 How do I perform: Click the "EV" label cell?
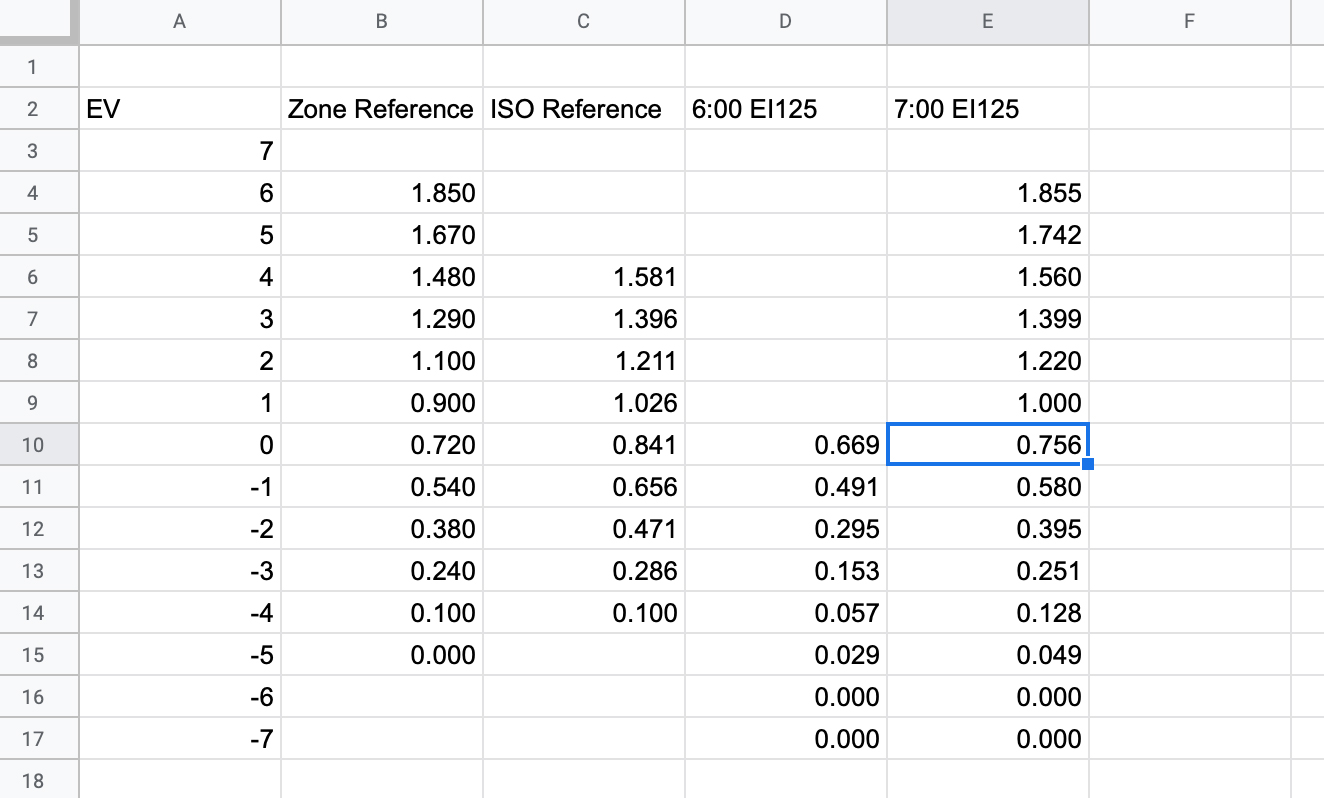pos(180,109)
